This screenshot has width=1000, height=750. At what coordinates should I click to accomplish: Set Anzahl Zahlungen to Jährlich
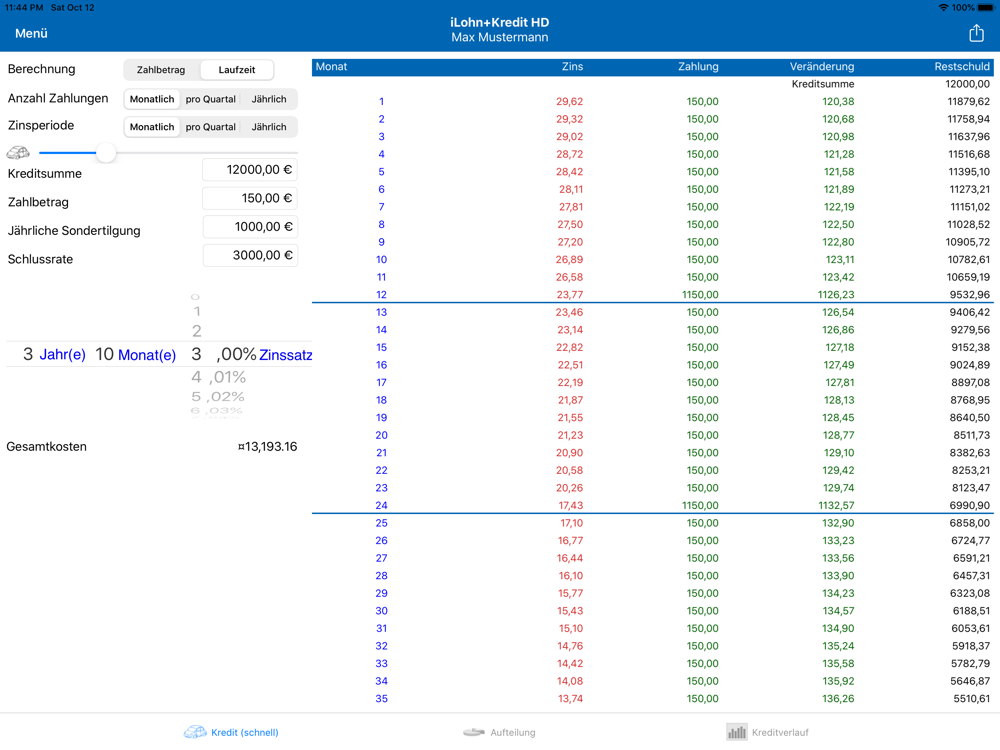pyautogui.click(x=269, y=99)
